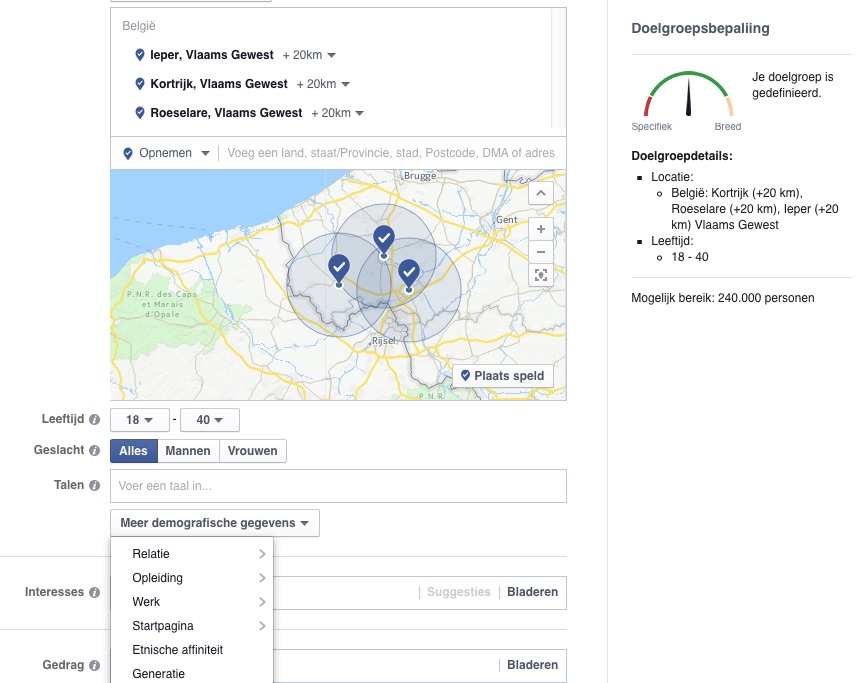Viewport: 865px width, 683px height.
Task: Open Bladeren to browse interests
Action: (x=532, y=592)
